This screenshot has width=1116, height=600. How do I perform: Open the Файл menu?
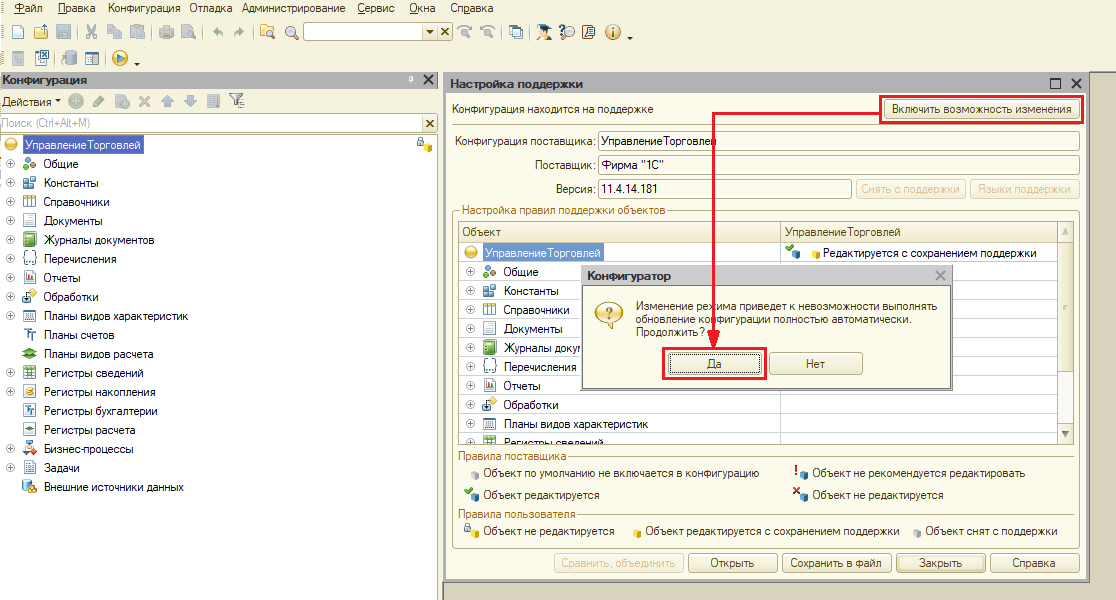28,8
